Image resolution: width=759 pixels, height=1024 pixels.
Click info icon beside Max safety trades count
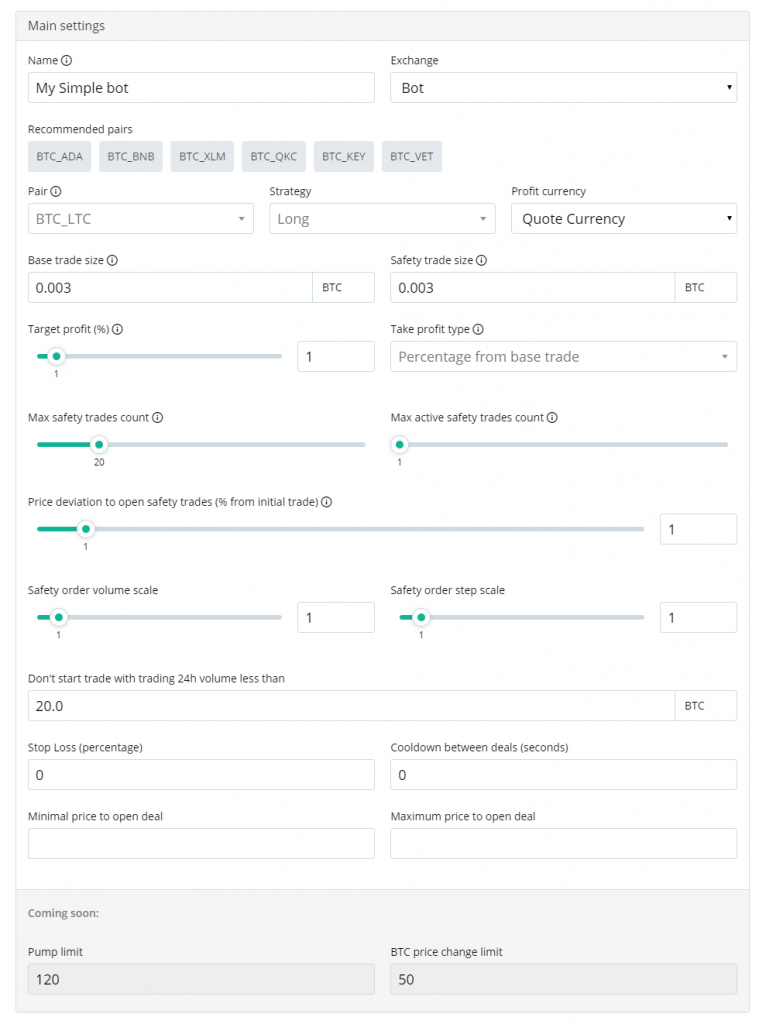pyautogui.click(x=157, y=418)
